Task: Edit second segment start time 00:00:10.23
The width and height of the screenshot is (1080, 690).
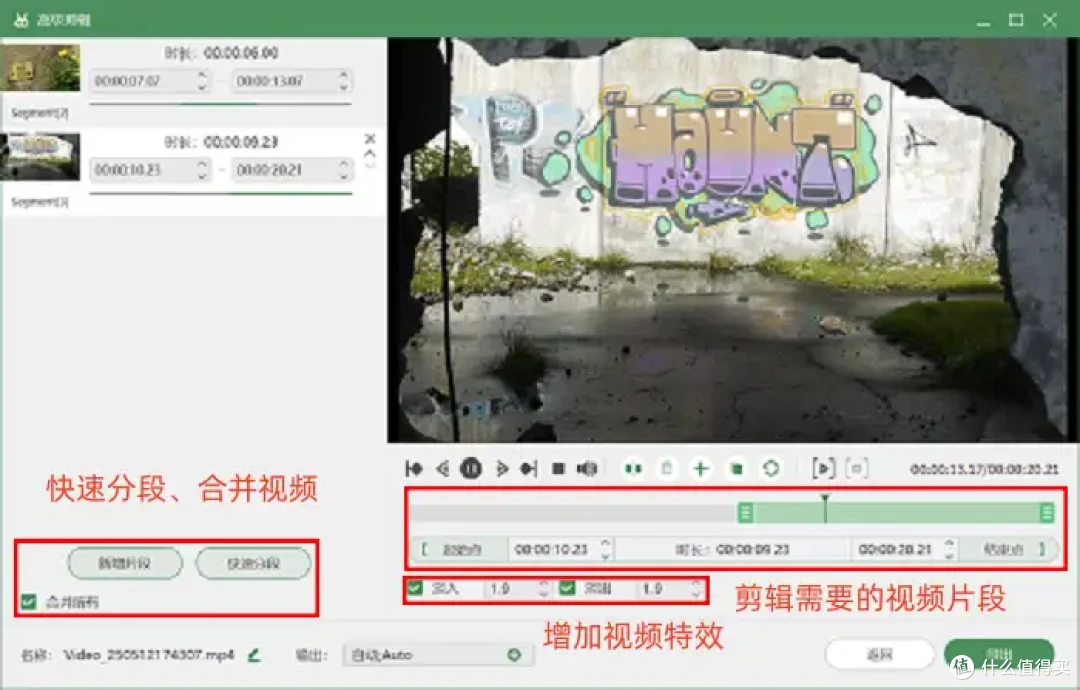Action: point(142,169)
